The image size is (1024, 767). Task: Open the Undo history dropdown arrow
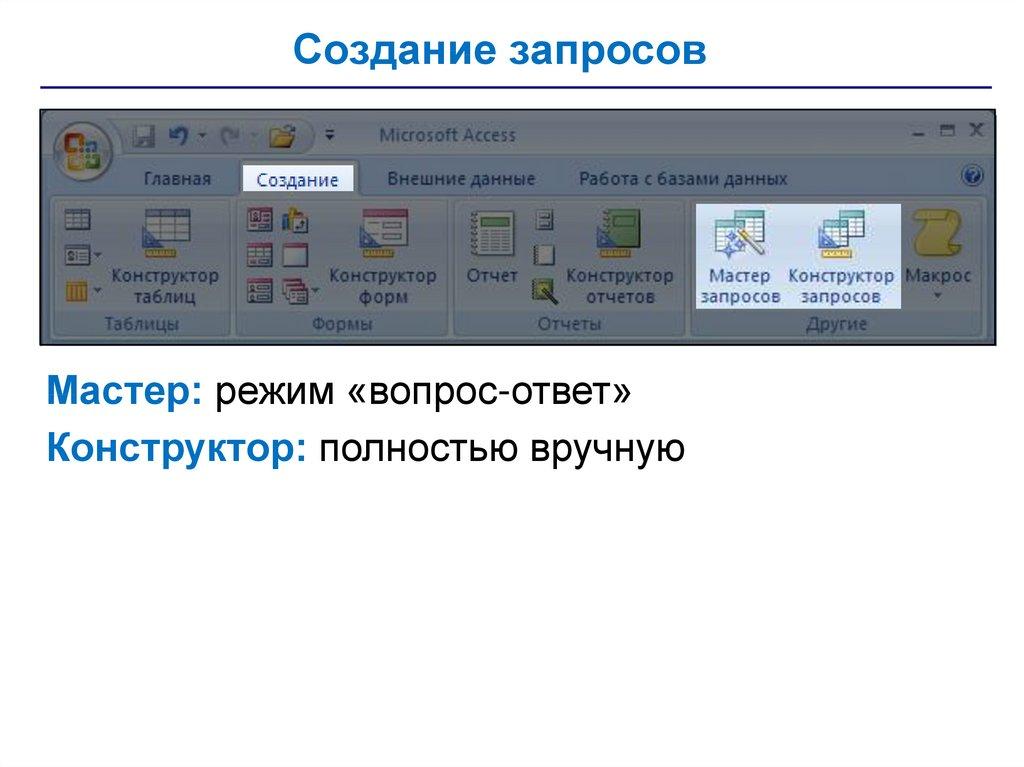[201, 135]
